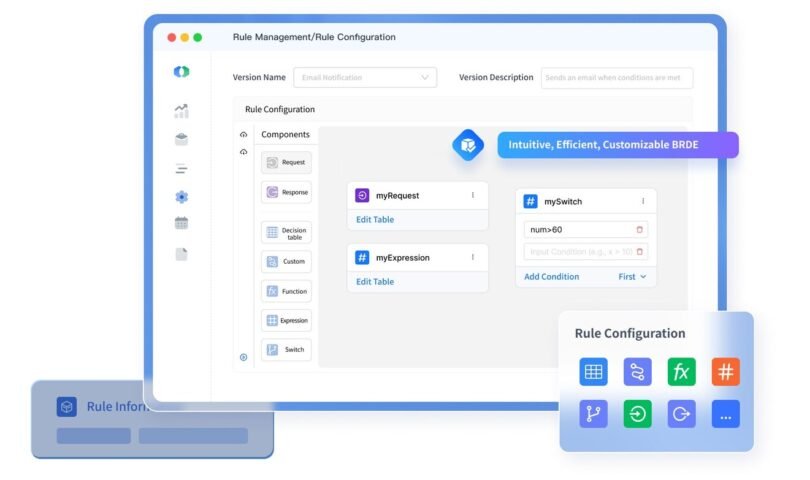Open the calendar icon in left sidebar
810x480 pixels.
point(181,223)
